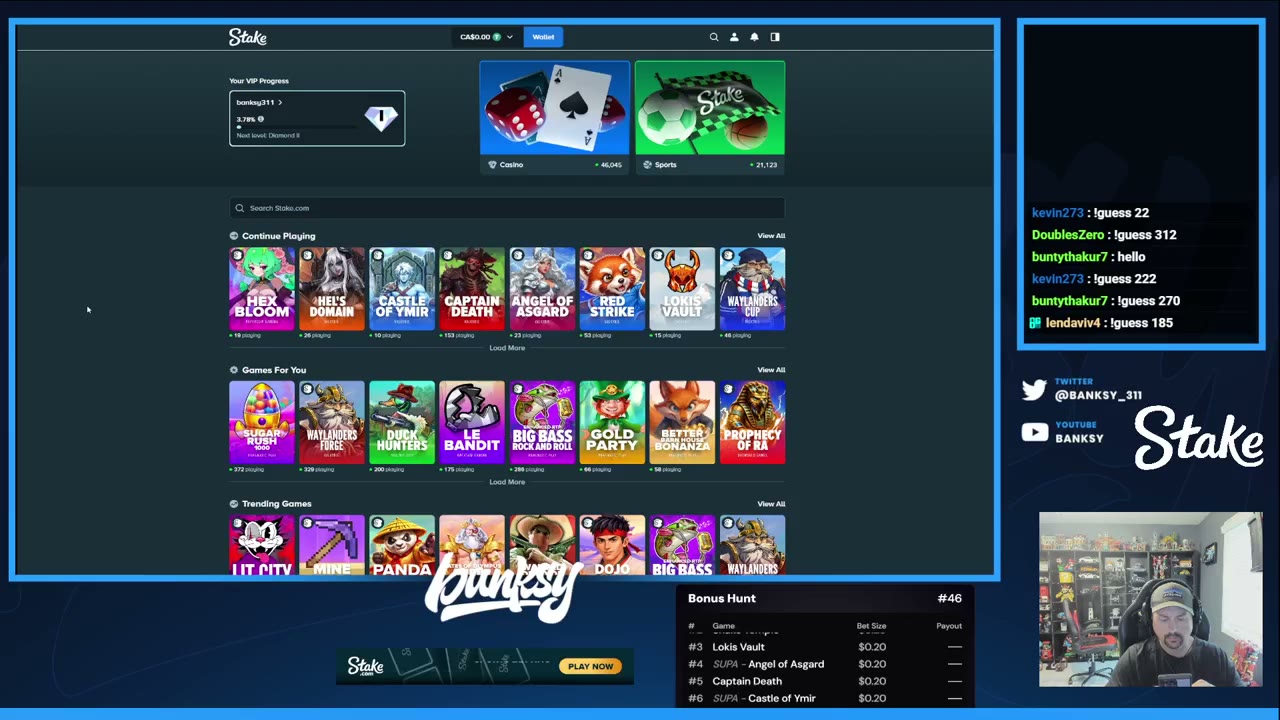Click the 'Castle of Ymir' Bonus Hunt row
This screenshot has width=1280, height=720.
tap(825, 698)
